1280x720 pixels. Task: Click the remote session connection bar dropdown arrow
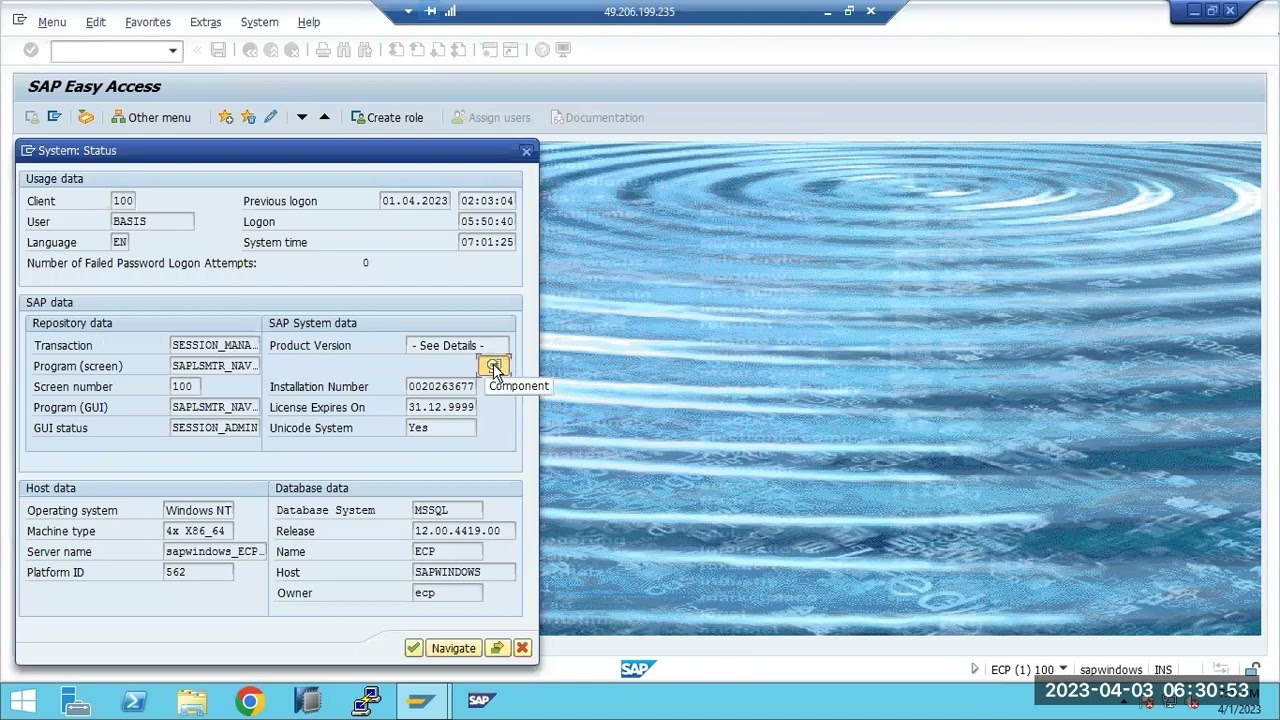(408, 11)
